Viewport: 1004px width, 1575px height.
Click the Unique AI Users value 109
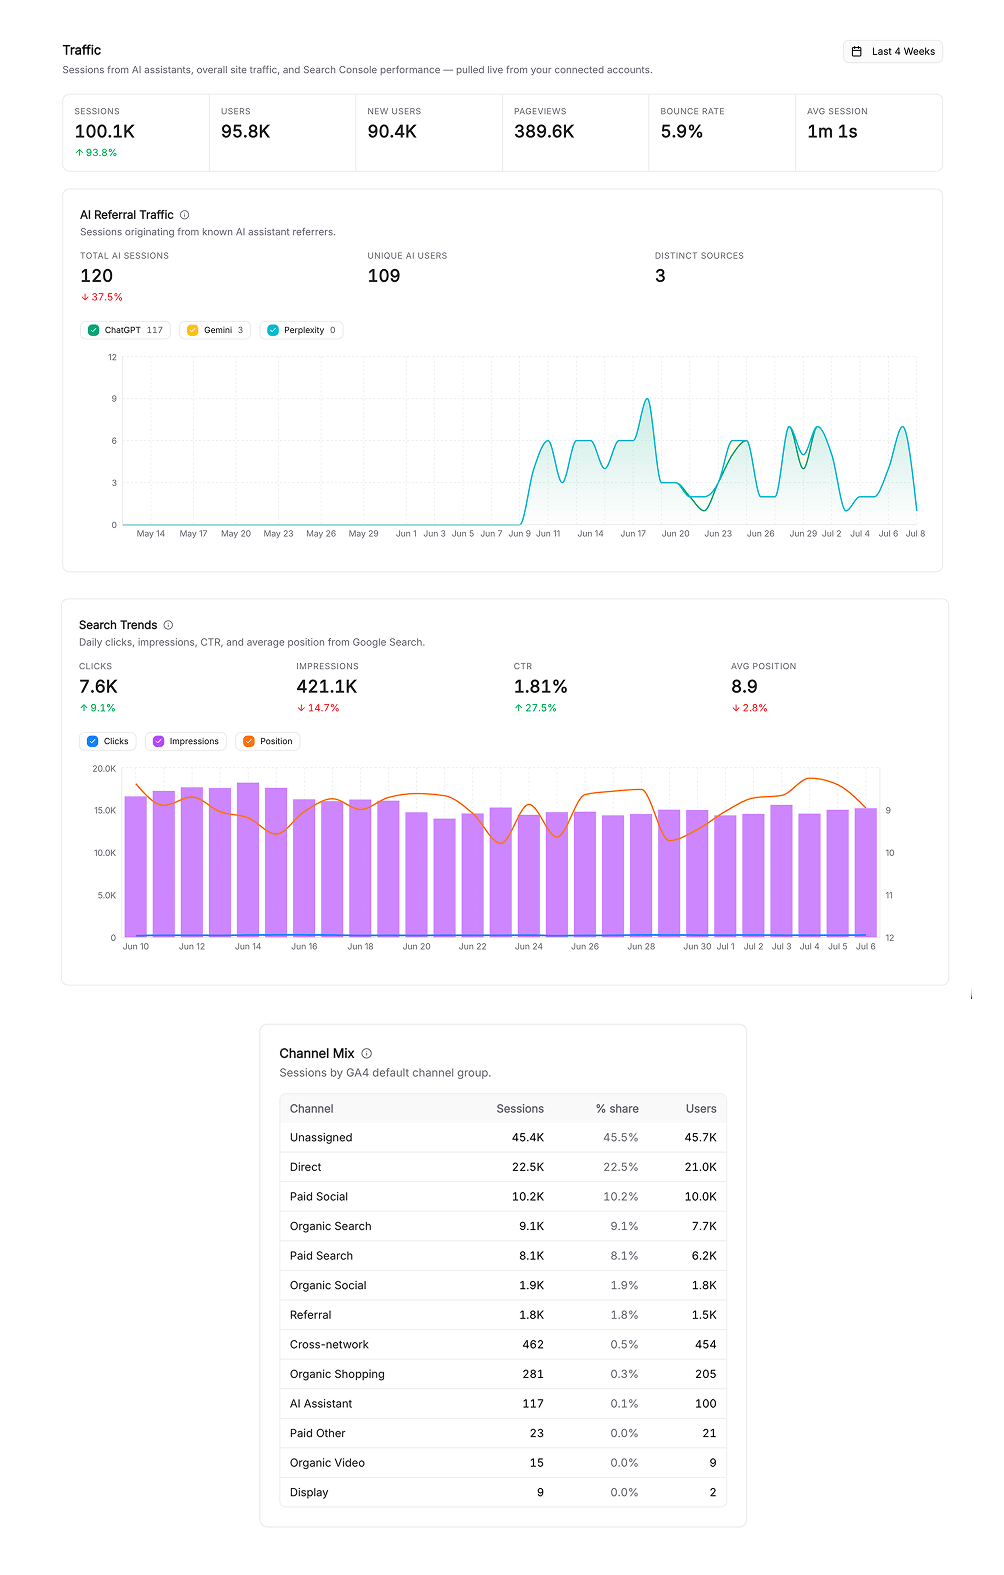(384, 276)
